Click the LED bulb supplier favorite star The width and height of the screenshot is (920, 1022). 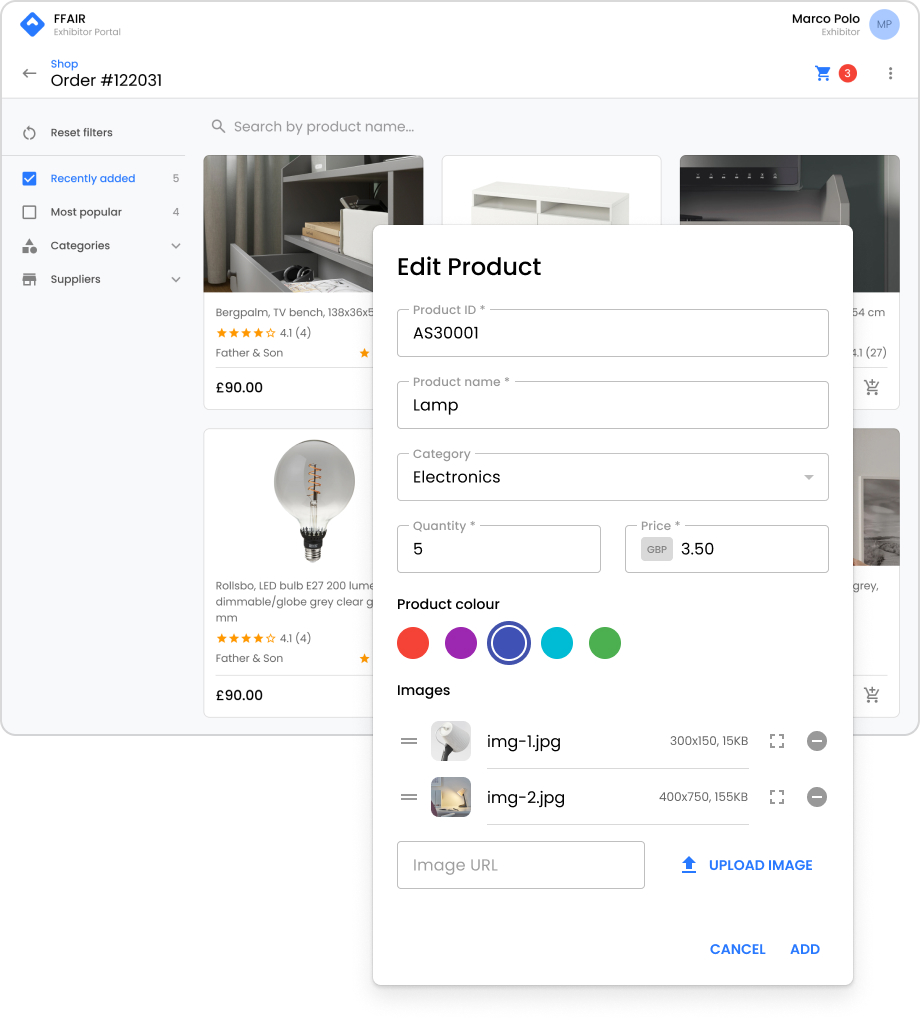tap(364, 659)
